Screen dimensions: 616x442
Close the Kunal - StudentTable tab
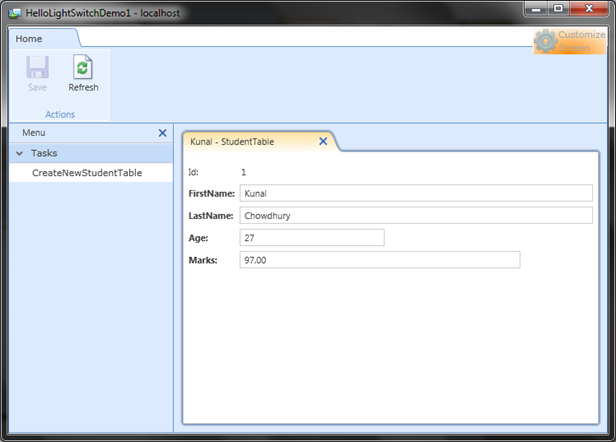pyautogui.click(x=323, y=141)
